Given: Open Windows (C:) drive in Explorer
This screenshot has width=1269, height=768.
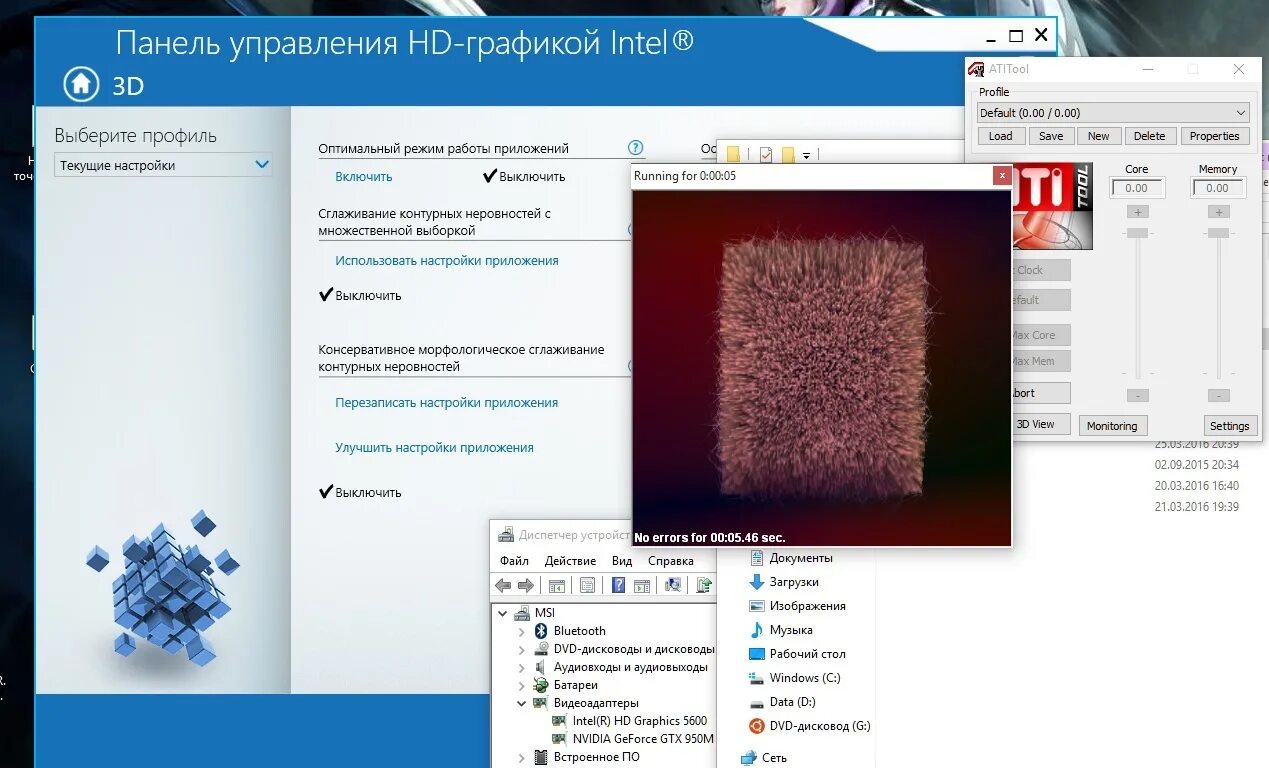Looking at the screenshot, I should click(794, 678).
